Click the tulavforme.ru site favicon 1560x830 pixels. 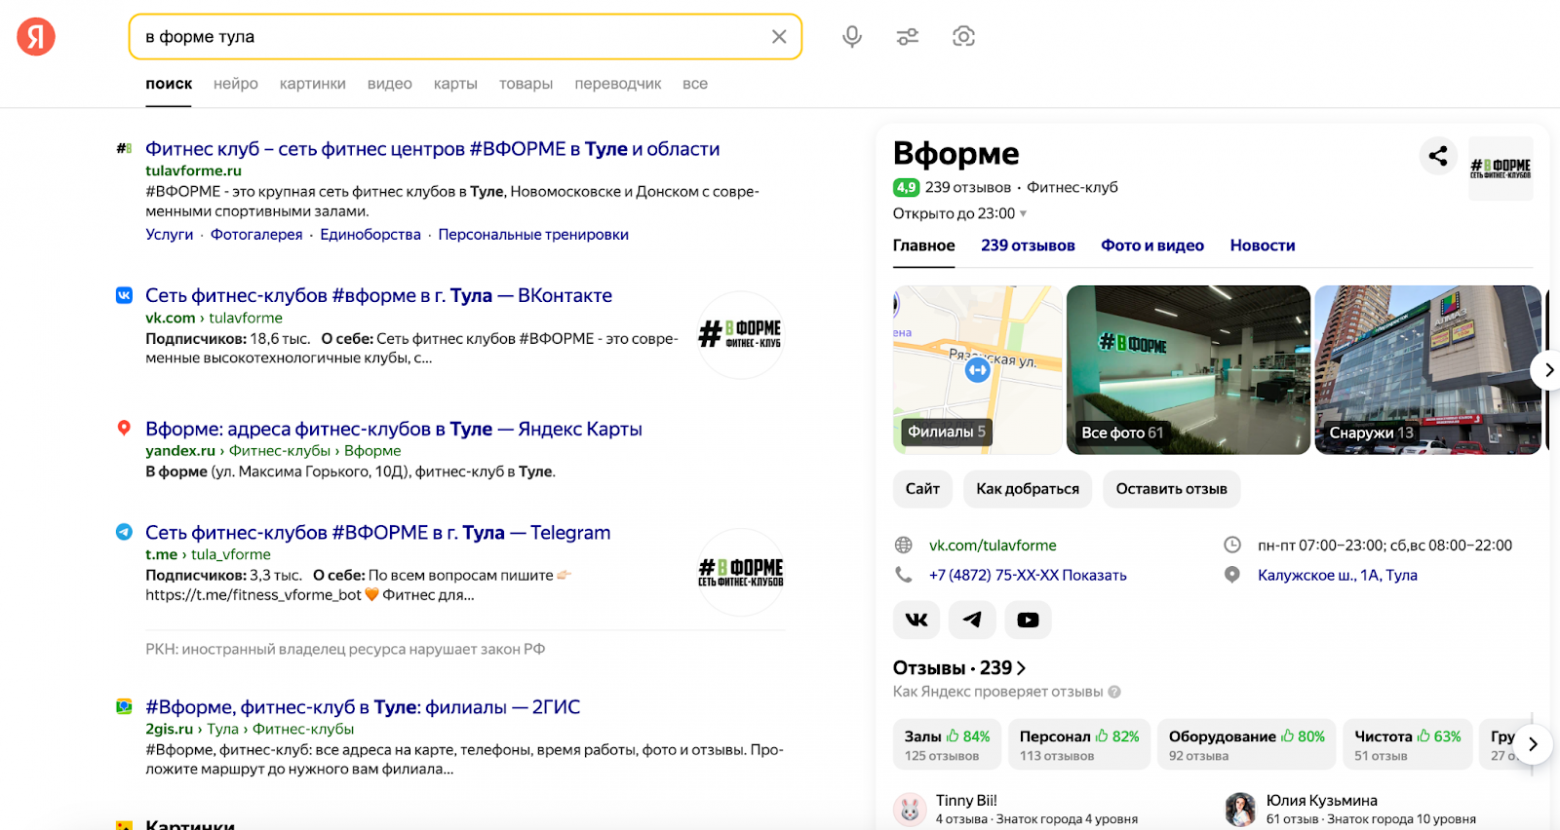[124, 148]
